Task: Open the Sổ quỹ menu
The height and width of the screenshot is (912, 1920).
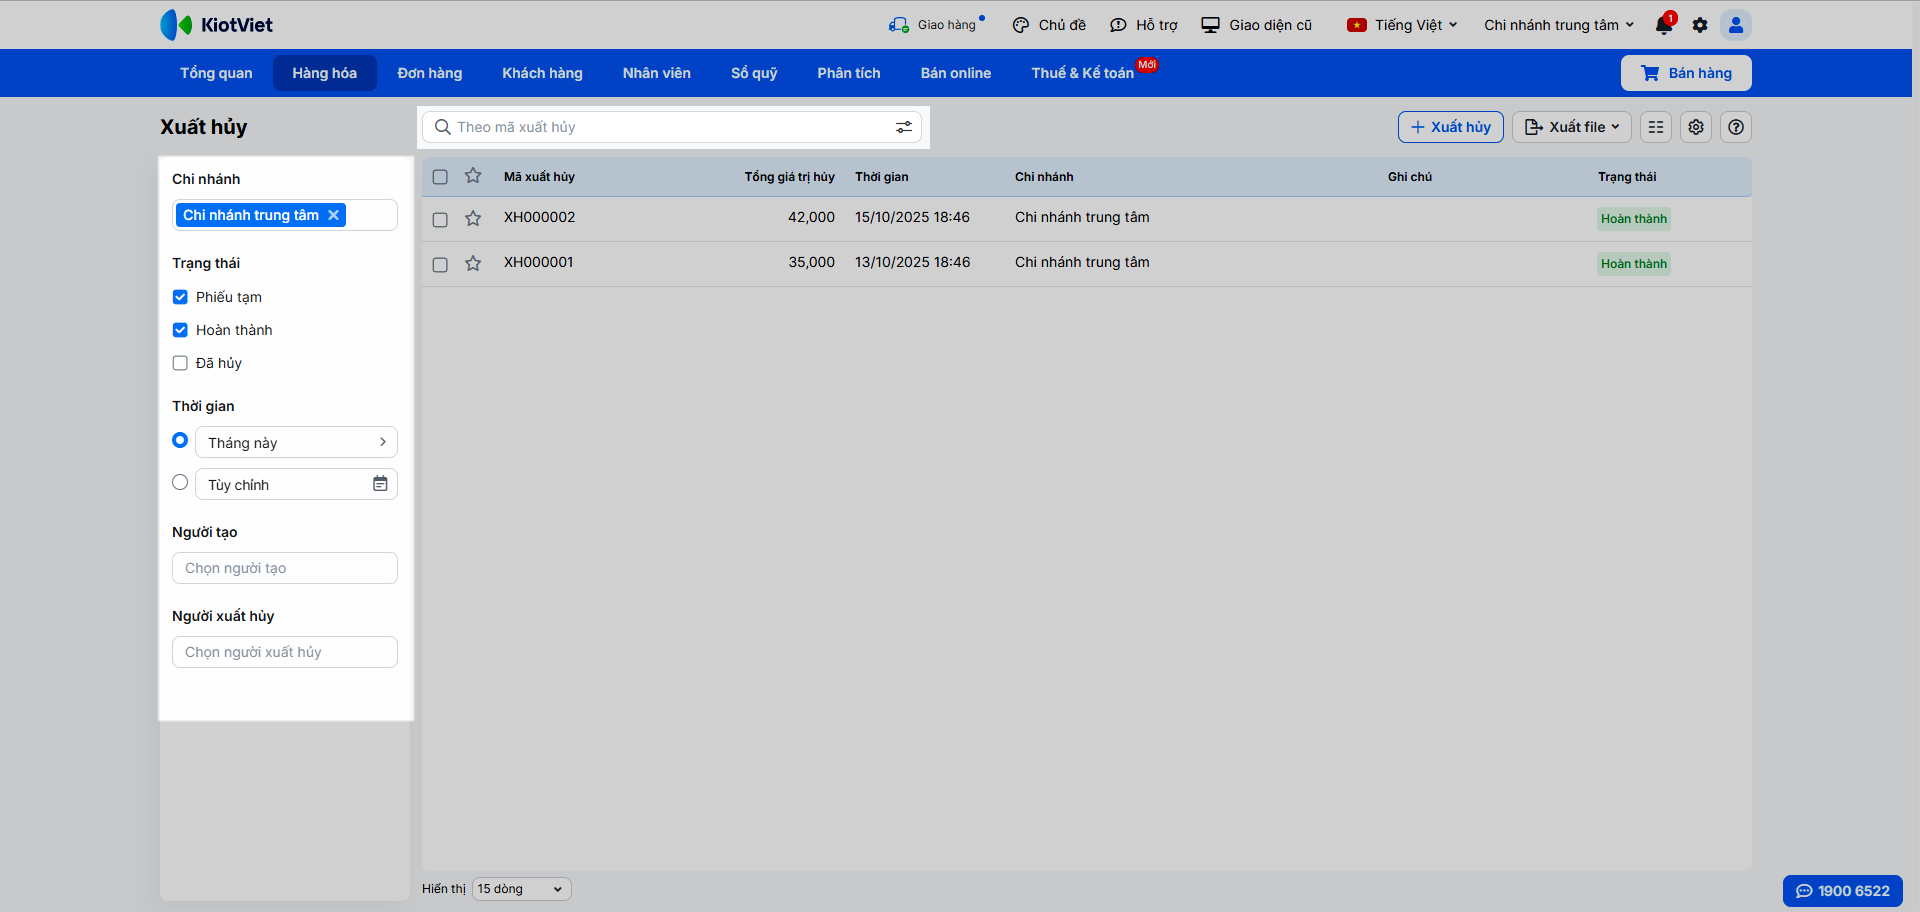Action: point(754,73)
